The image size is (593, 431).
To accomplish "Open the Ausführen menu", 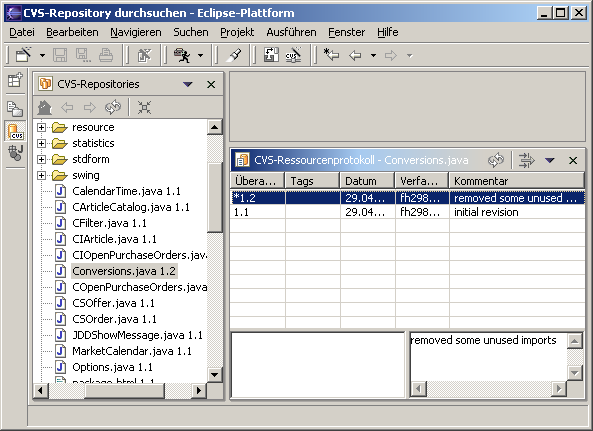I will pos(291,32).
